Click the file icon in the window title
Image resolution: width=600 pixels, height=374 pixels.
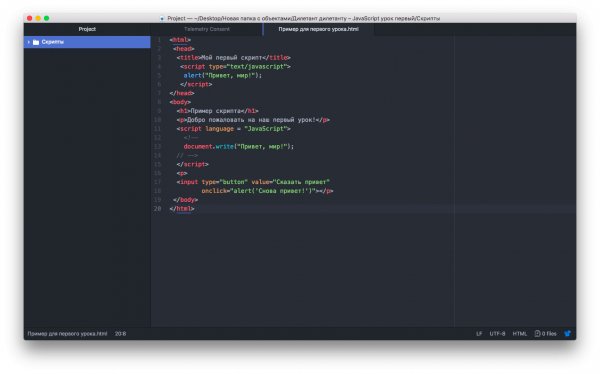tap(162, 18)
